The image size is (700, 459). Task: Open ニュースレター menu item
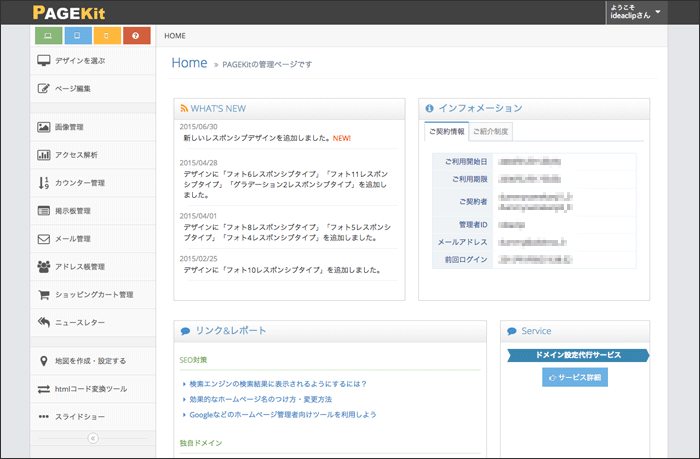point(93,322)
